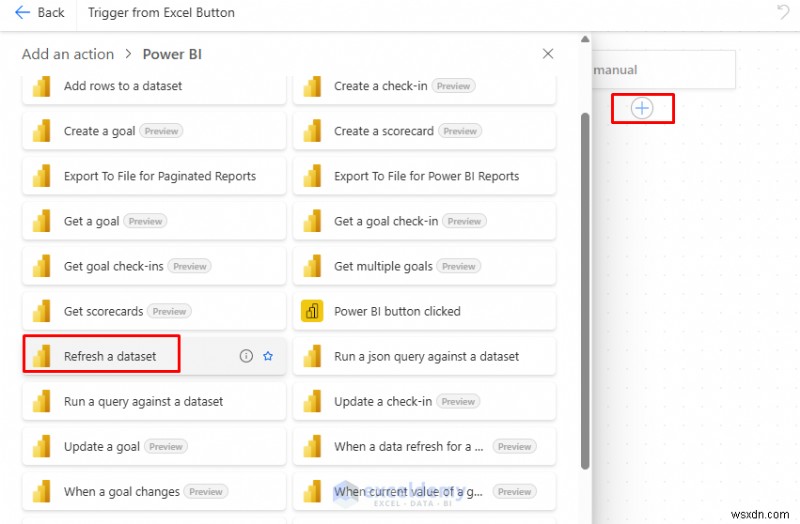Click Power BI icon beside Create a scorecard
The image size is (800, 524).
click(312, 131)
